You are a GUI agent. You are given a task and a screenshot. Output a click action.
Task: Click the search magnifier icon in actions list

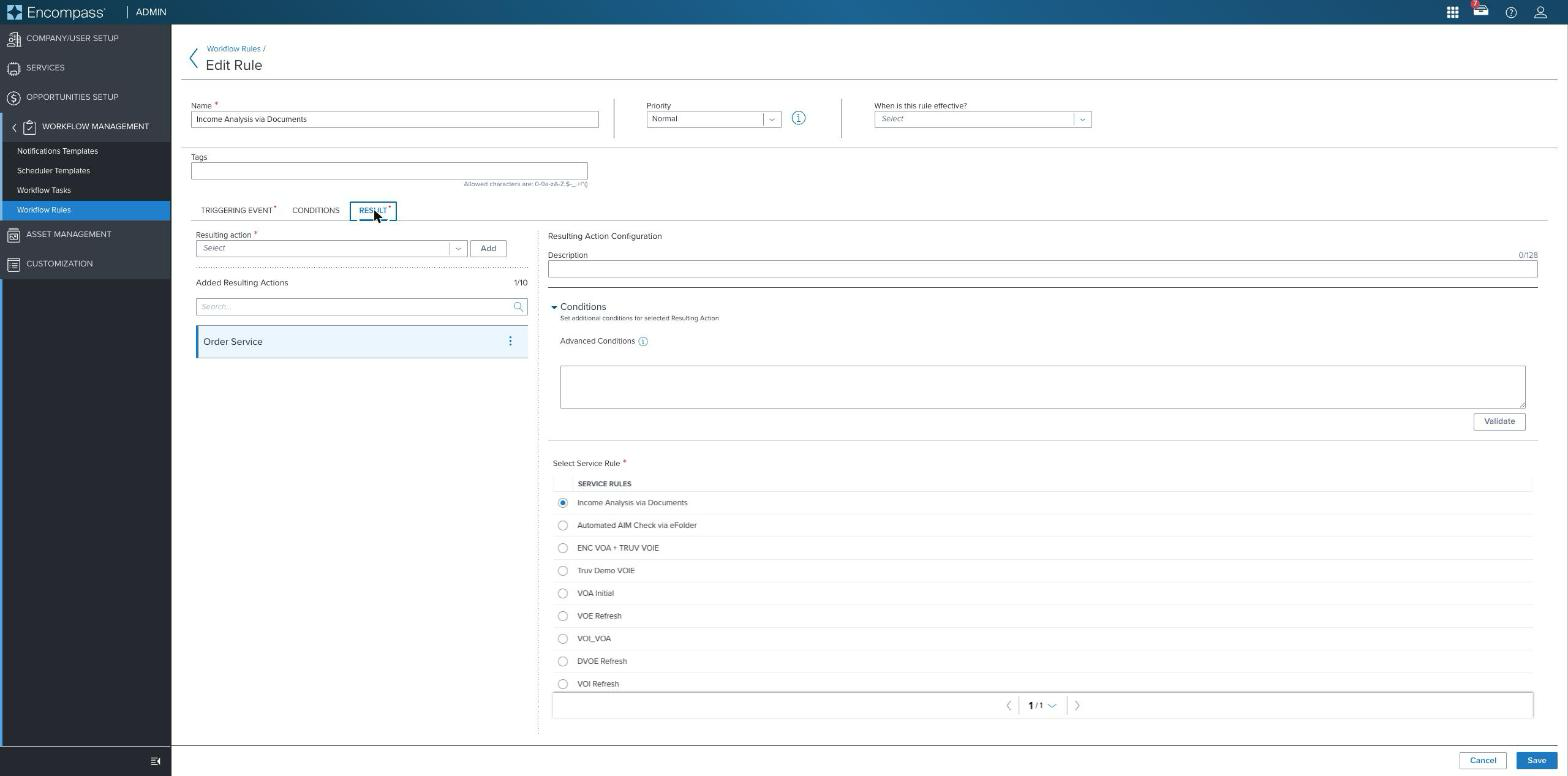pyautogui.click(x=518, y=307)
